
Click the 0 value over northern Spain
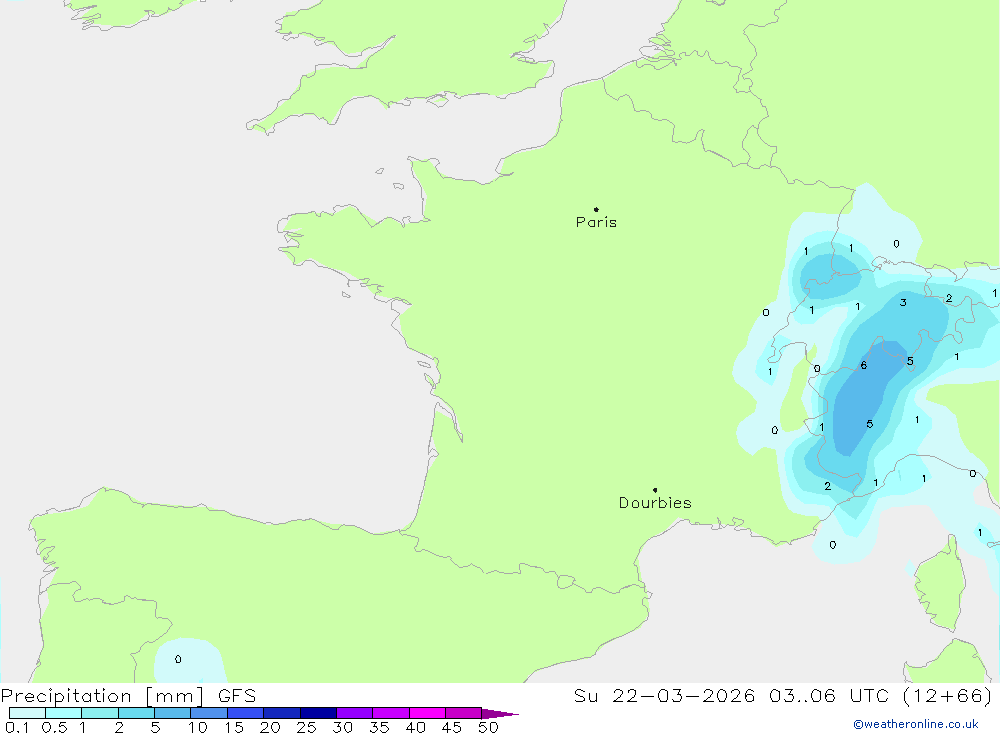[178, 659]
